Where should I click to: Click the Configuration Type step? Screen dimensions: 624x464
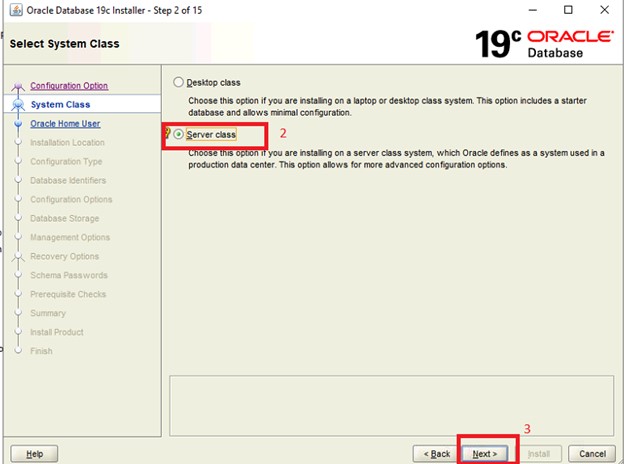click(x=66, y=162)
